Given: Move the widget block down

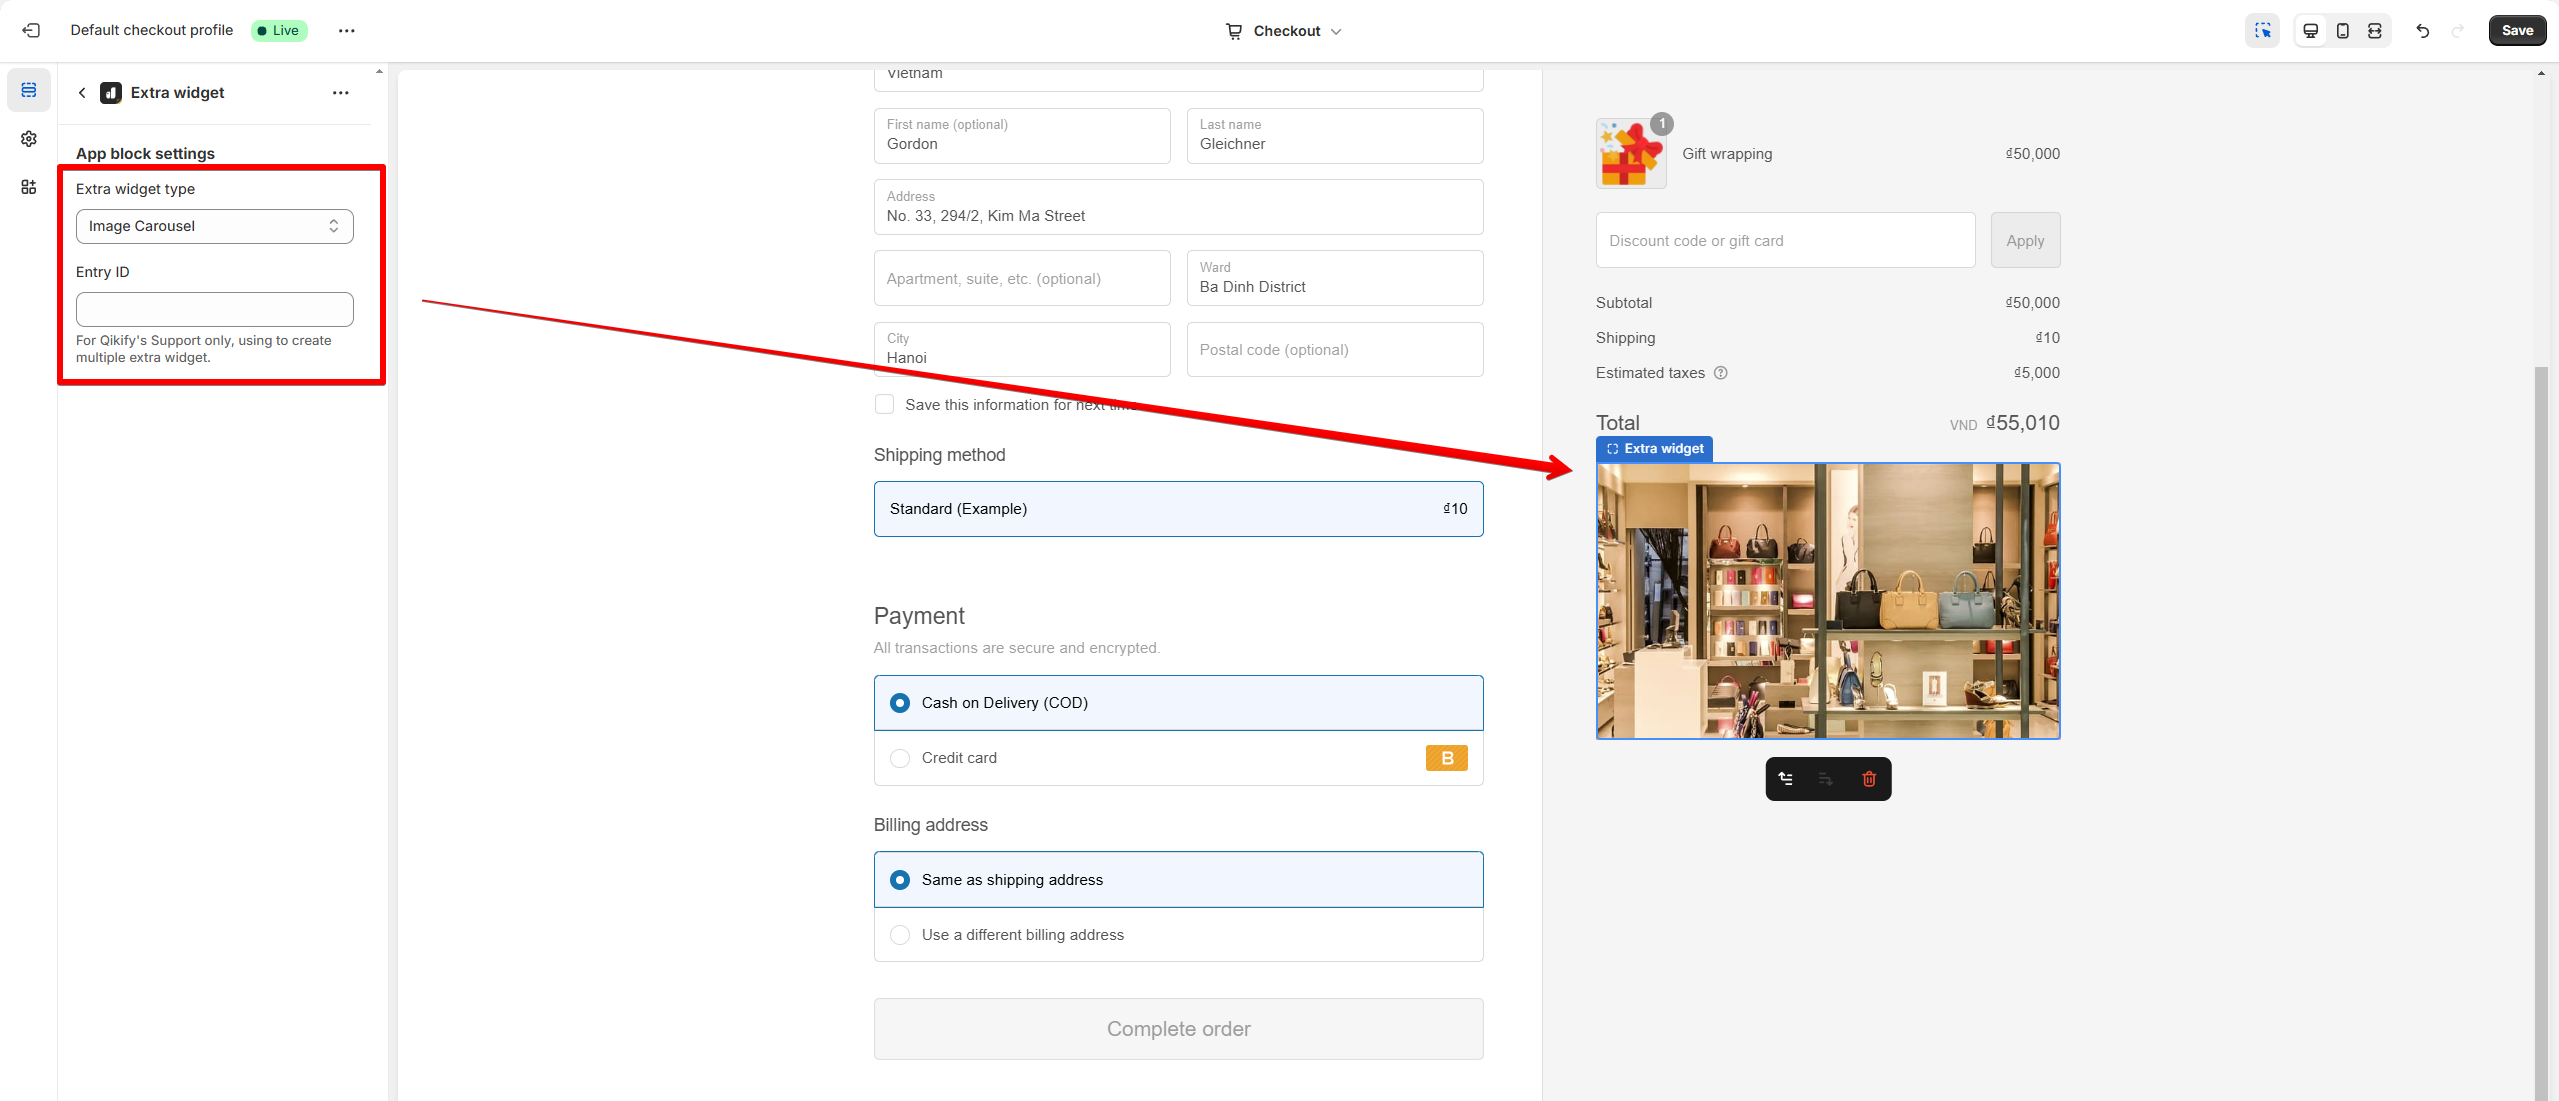Looking at the screenshot, I should click(1826, 779).
